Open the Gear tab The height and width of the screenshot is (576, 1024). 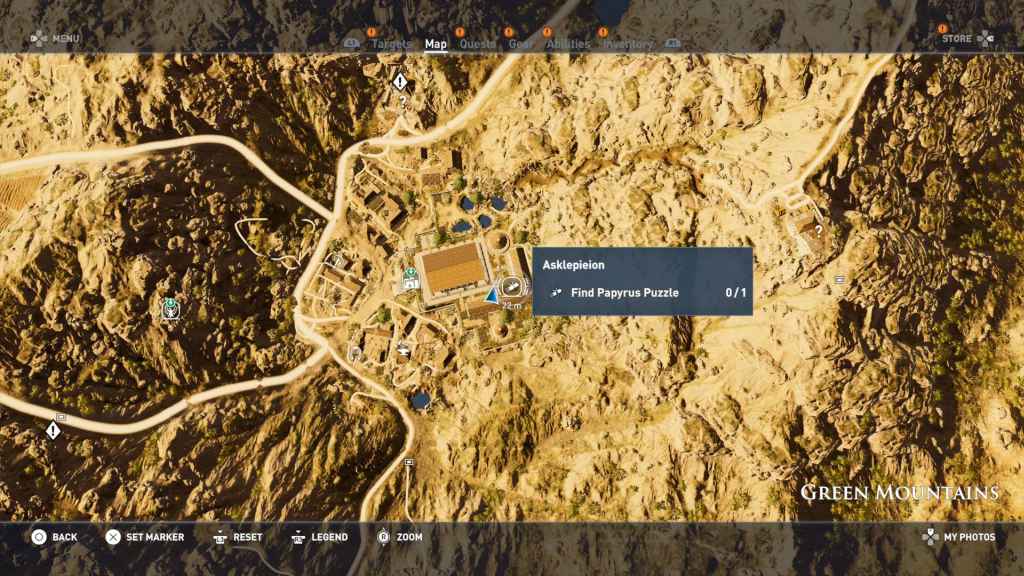click(520, 44)
